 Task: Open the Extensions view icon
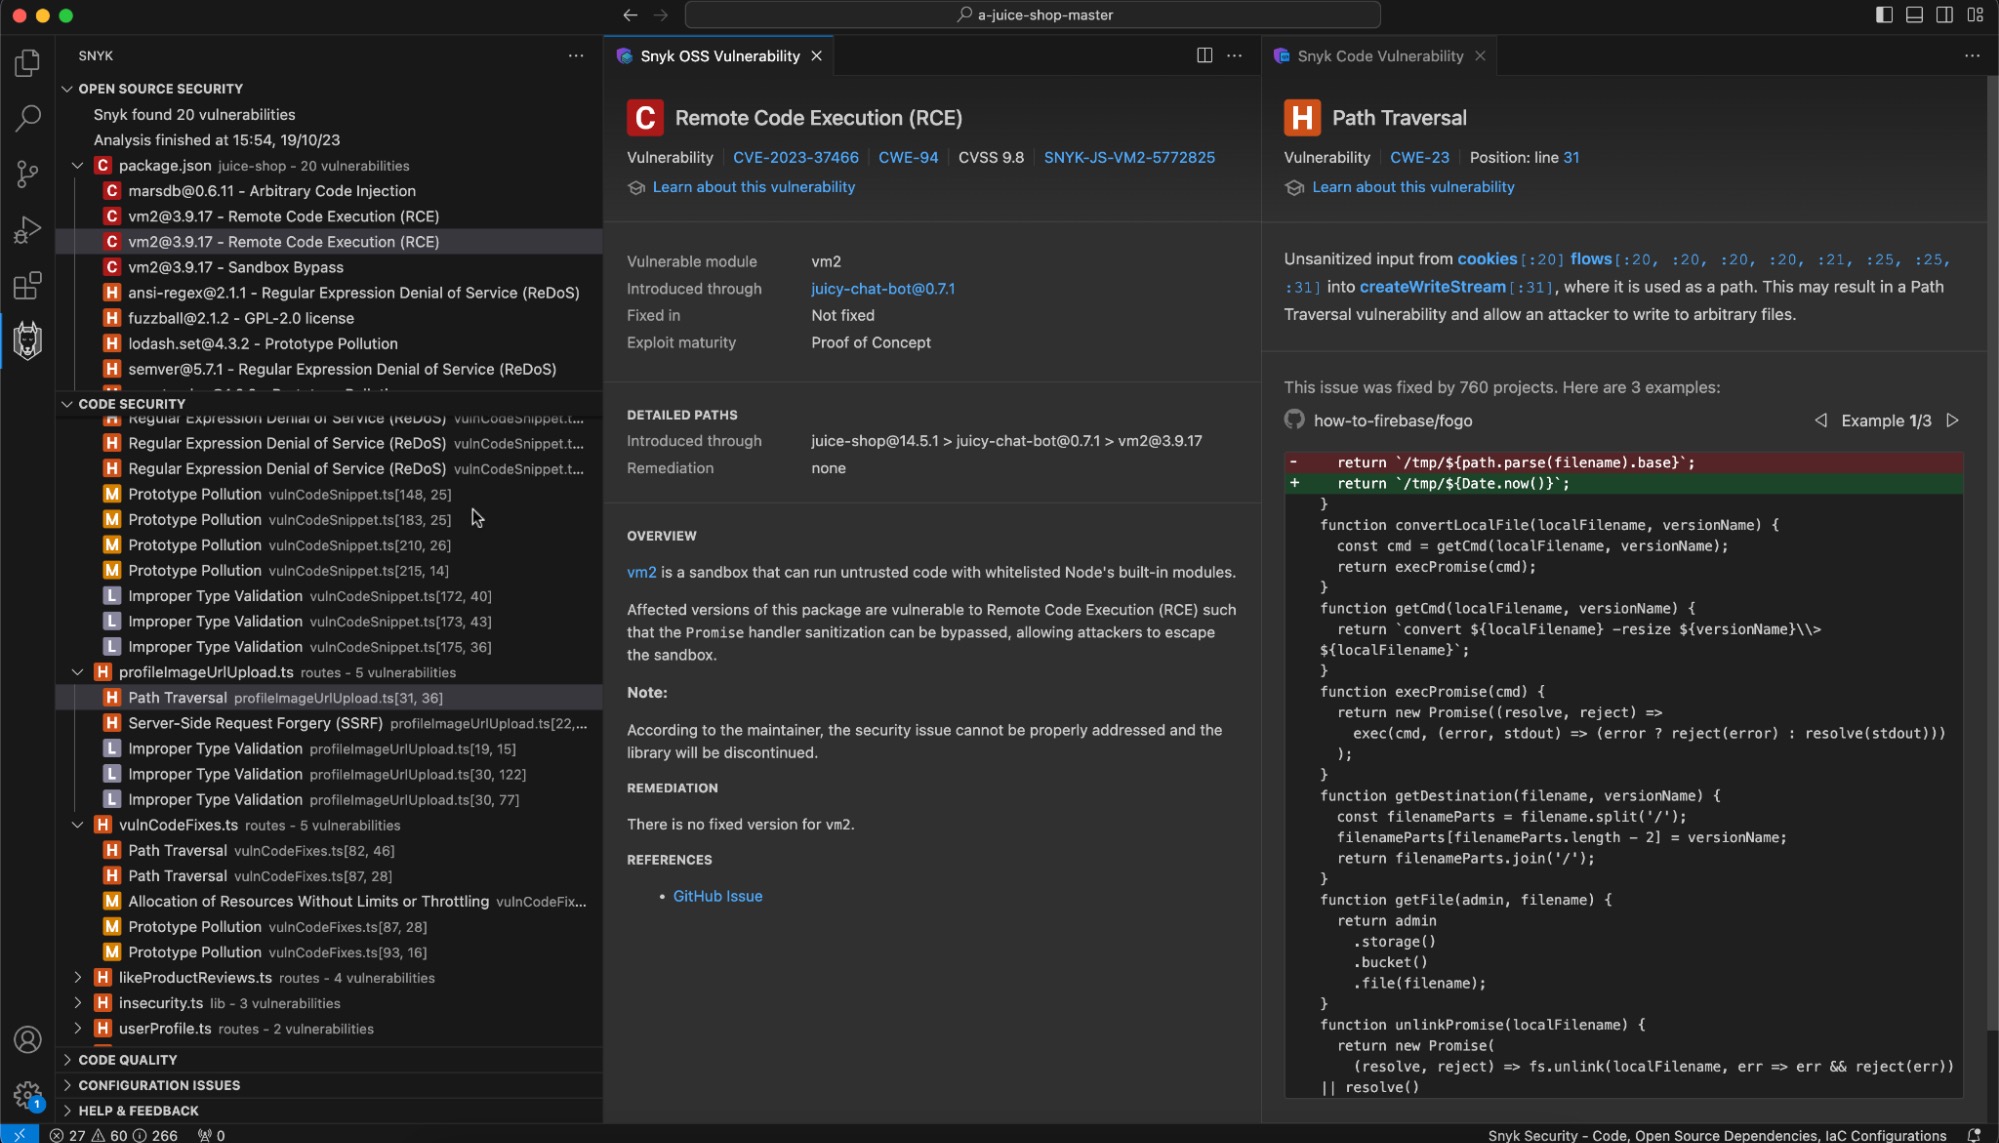click(x=27, y=286)
